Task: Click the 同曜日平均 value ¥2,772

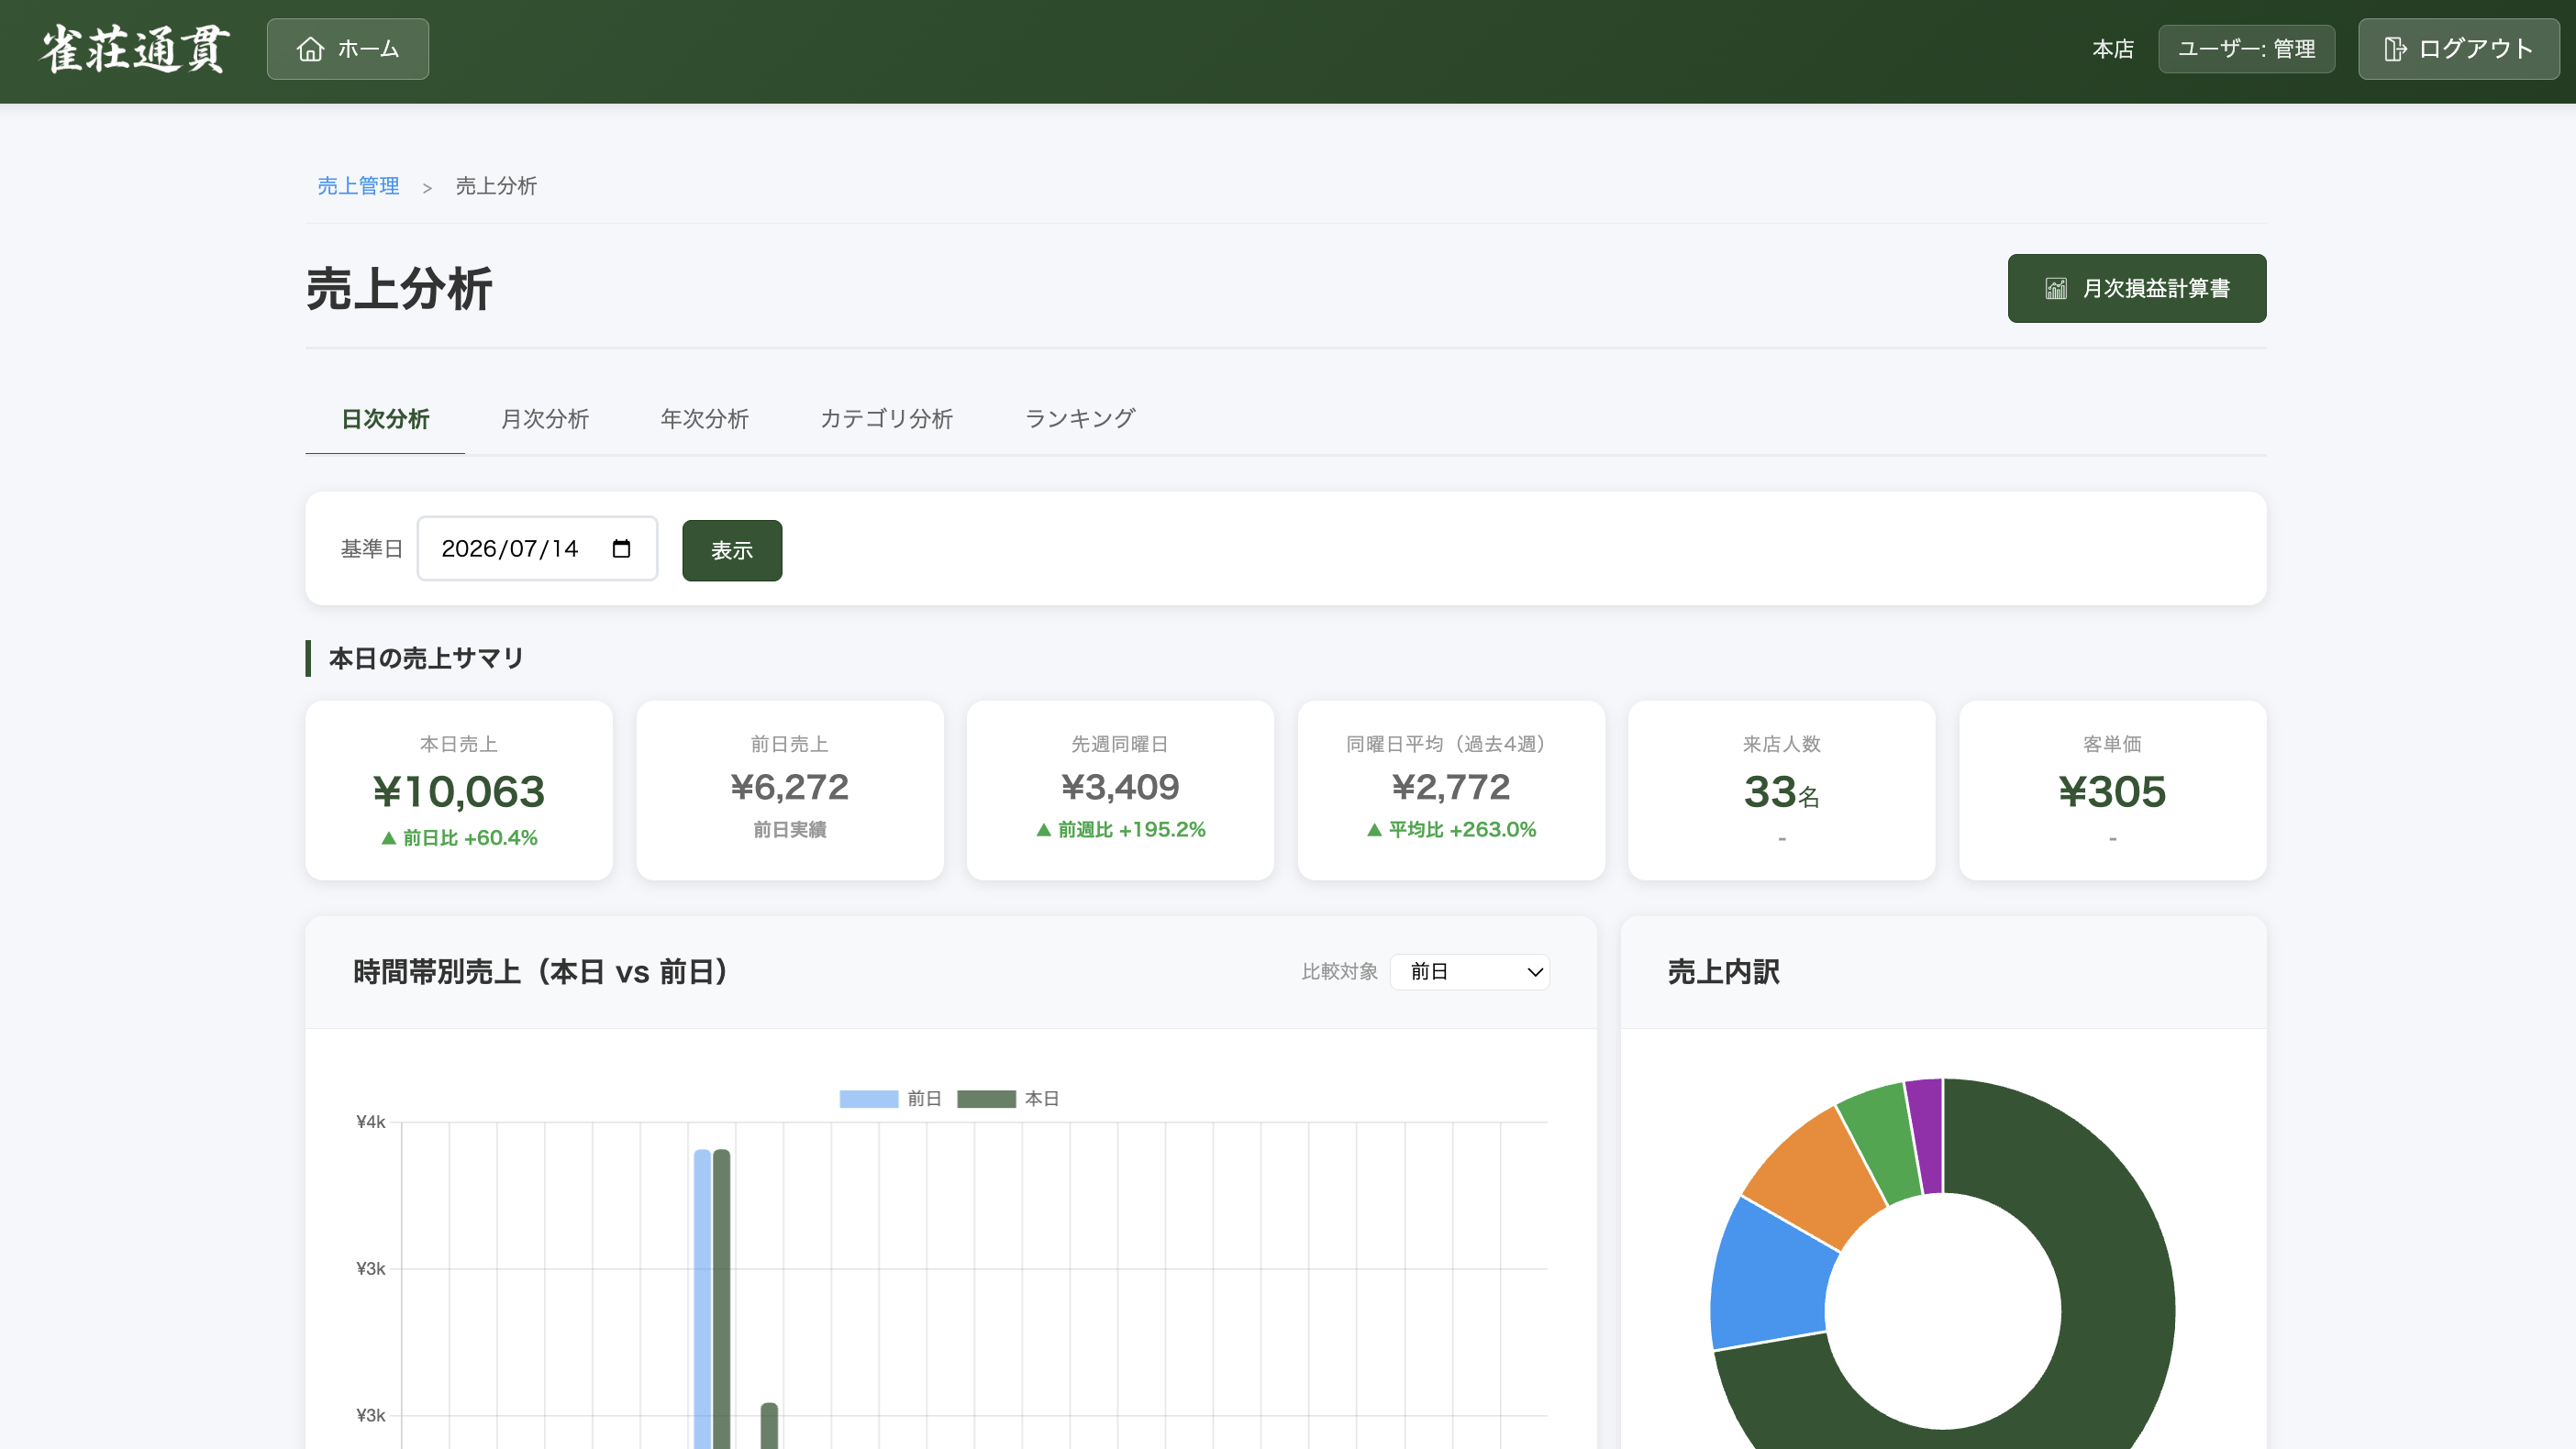Action: [x=1451, y=787]
